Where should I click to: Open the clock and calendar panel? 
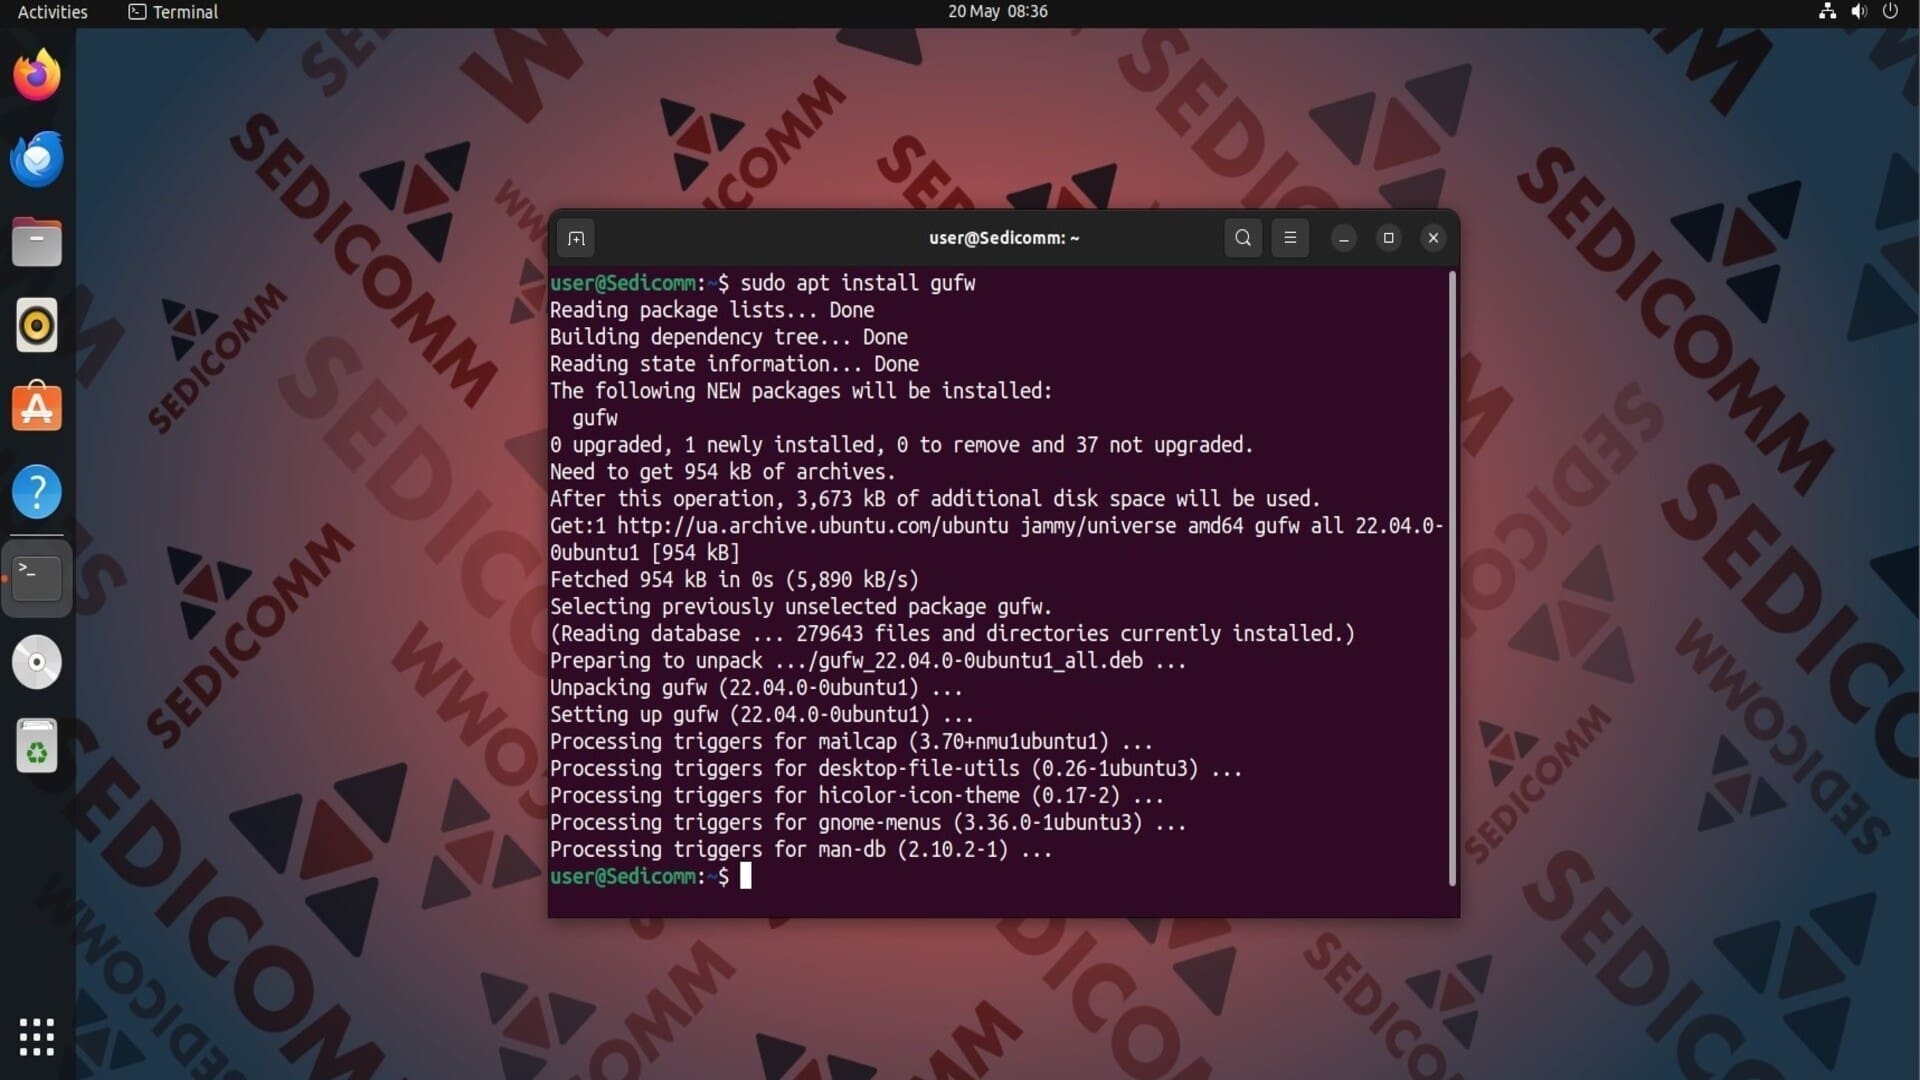point(997,12)
